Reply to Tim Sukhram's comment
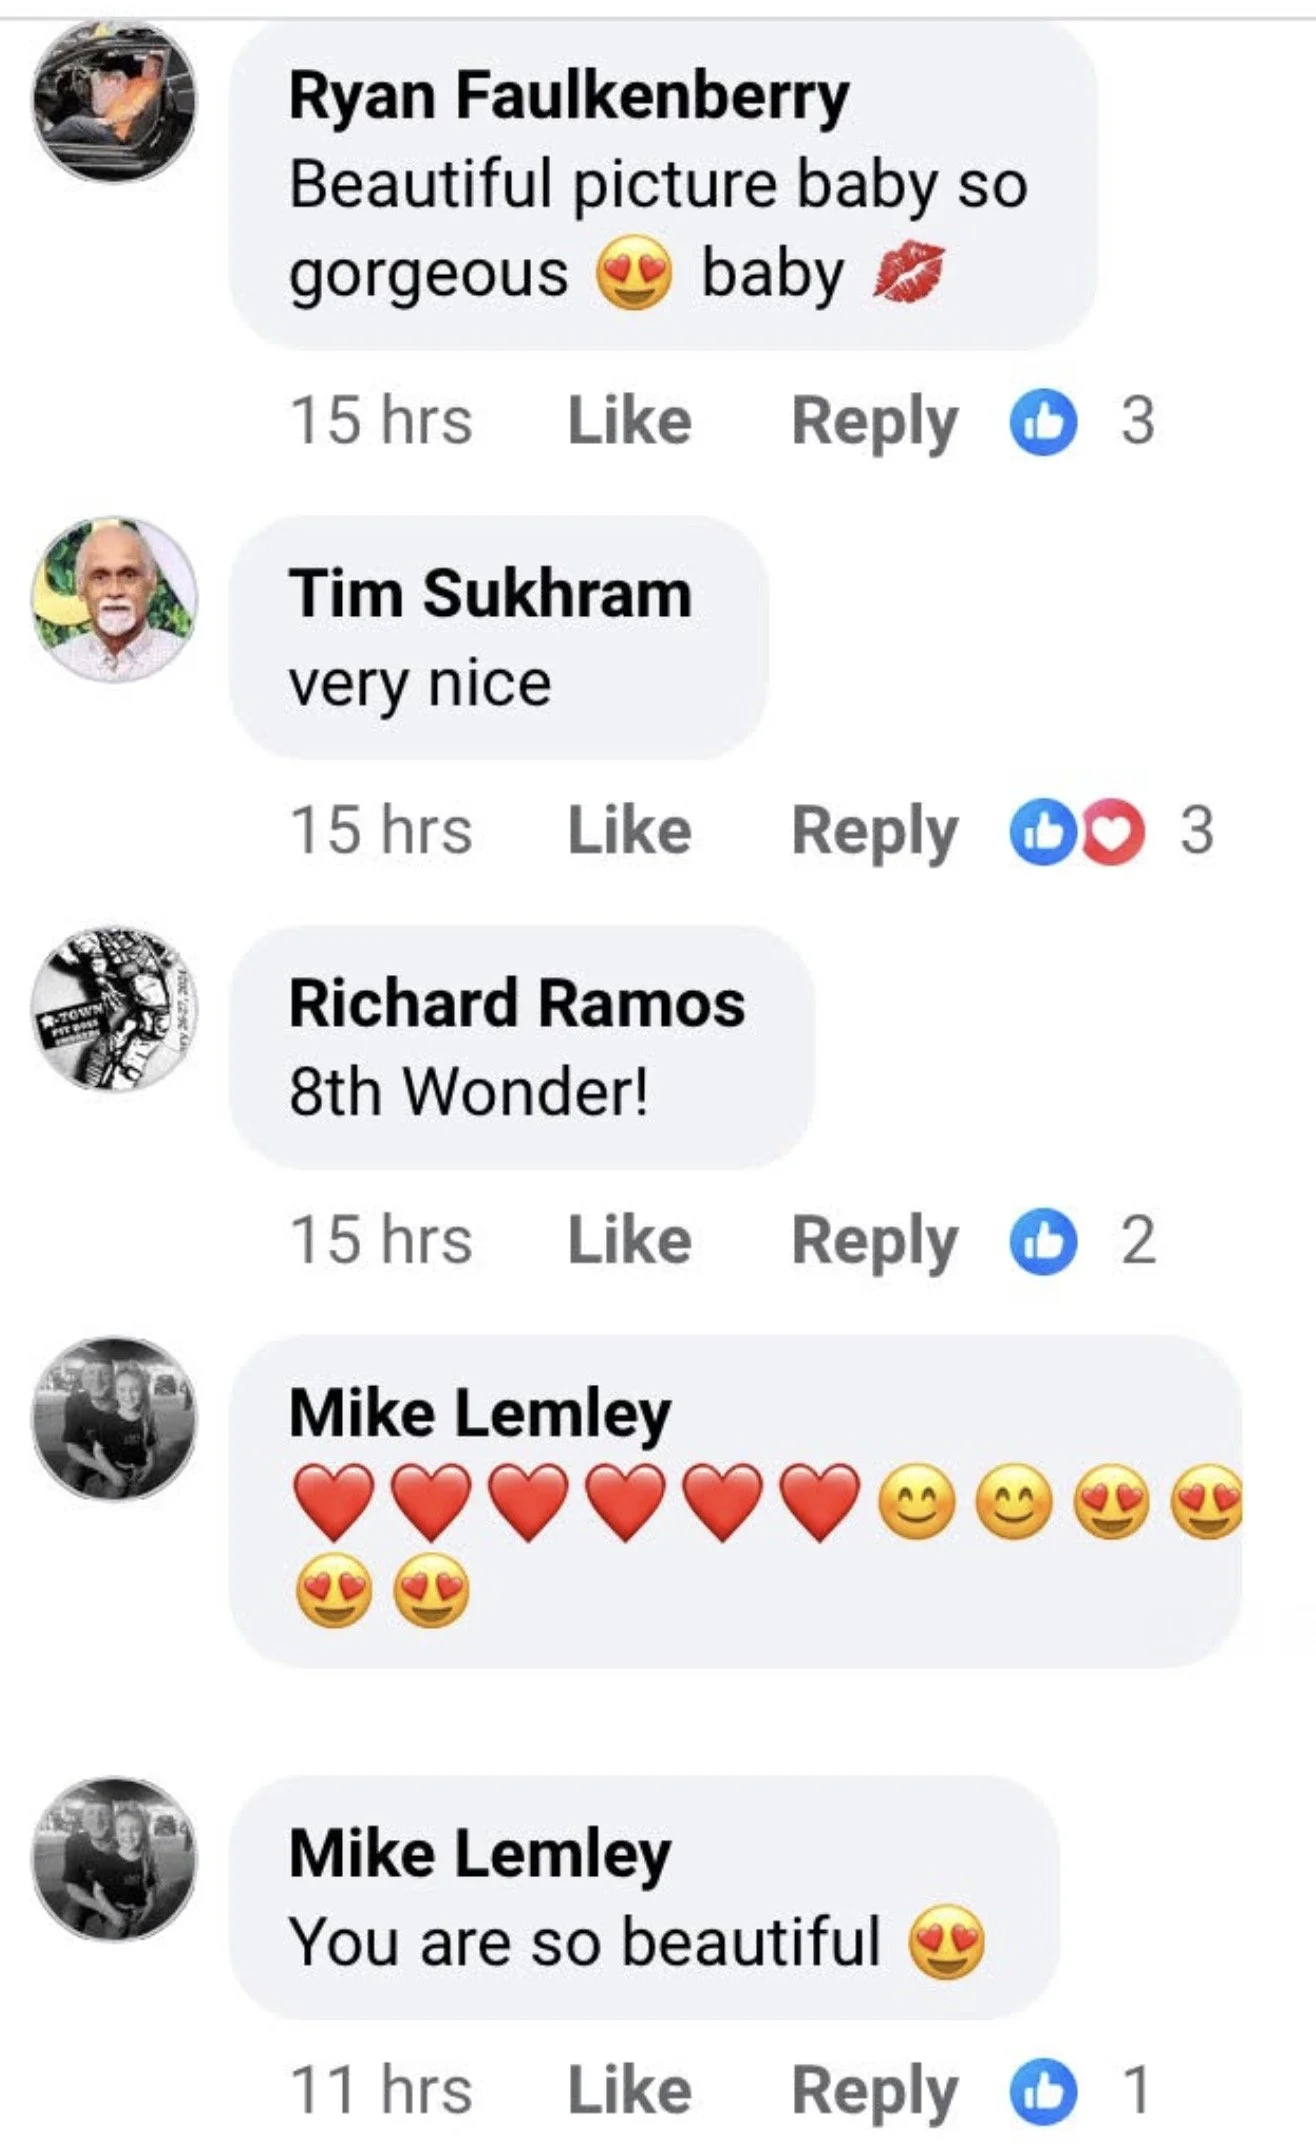This screenshot has height=2156, width=1316. [875, 833]
